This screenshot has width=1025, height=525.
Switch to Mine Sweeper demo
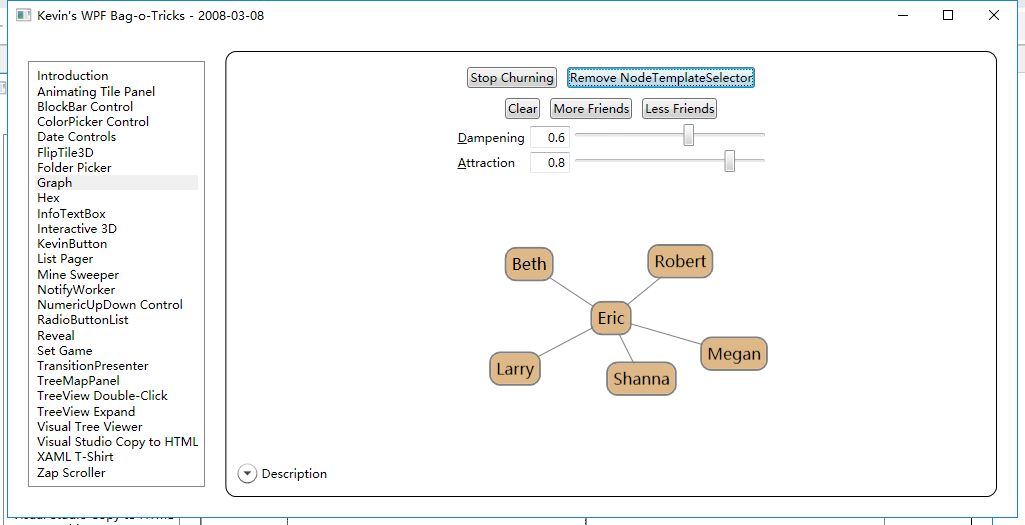click(78, 275)
